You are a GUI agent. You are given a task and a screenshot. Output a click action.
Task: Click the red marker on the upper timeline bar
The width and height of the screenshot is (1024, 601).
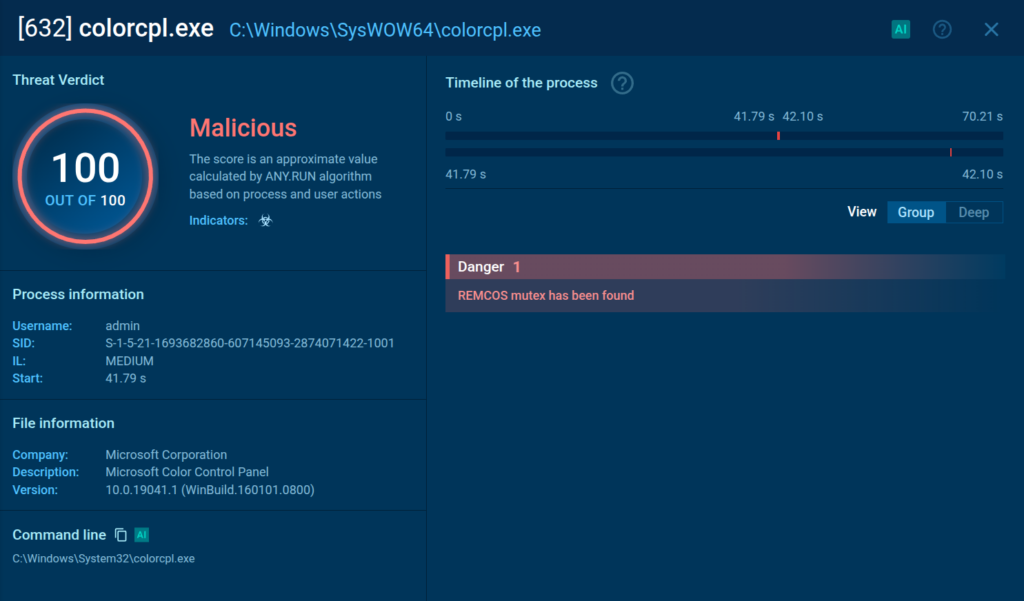778,135
